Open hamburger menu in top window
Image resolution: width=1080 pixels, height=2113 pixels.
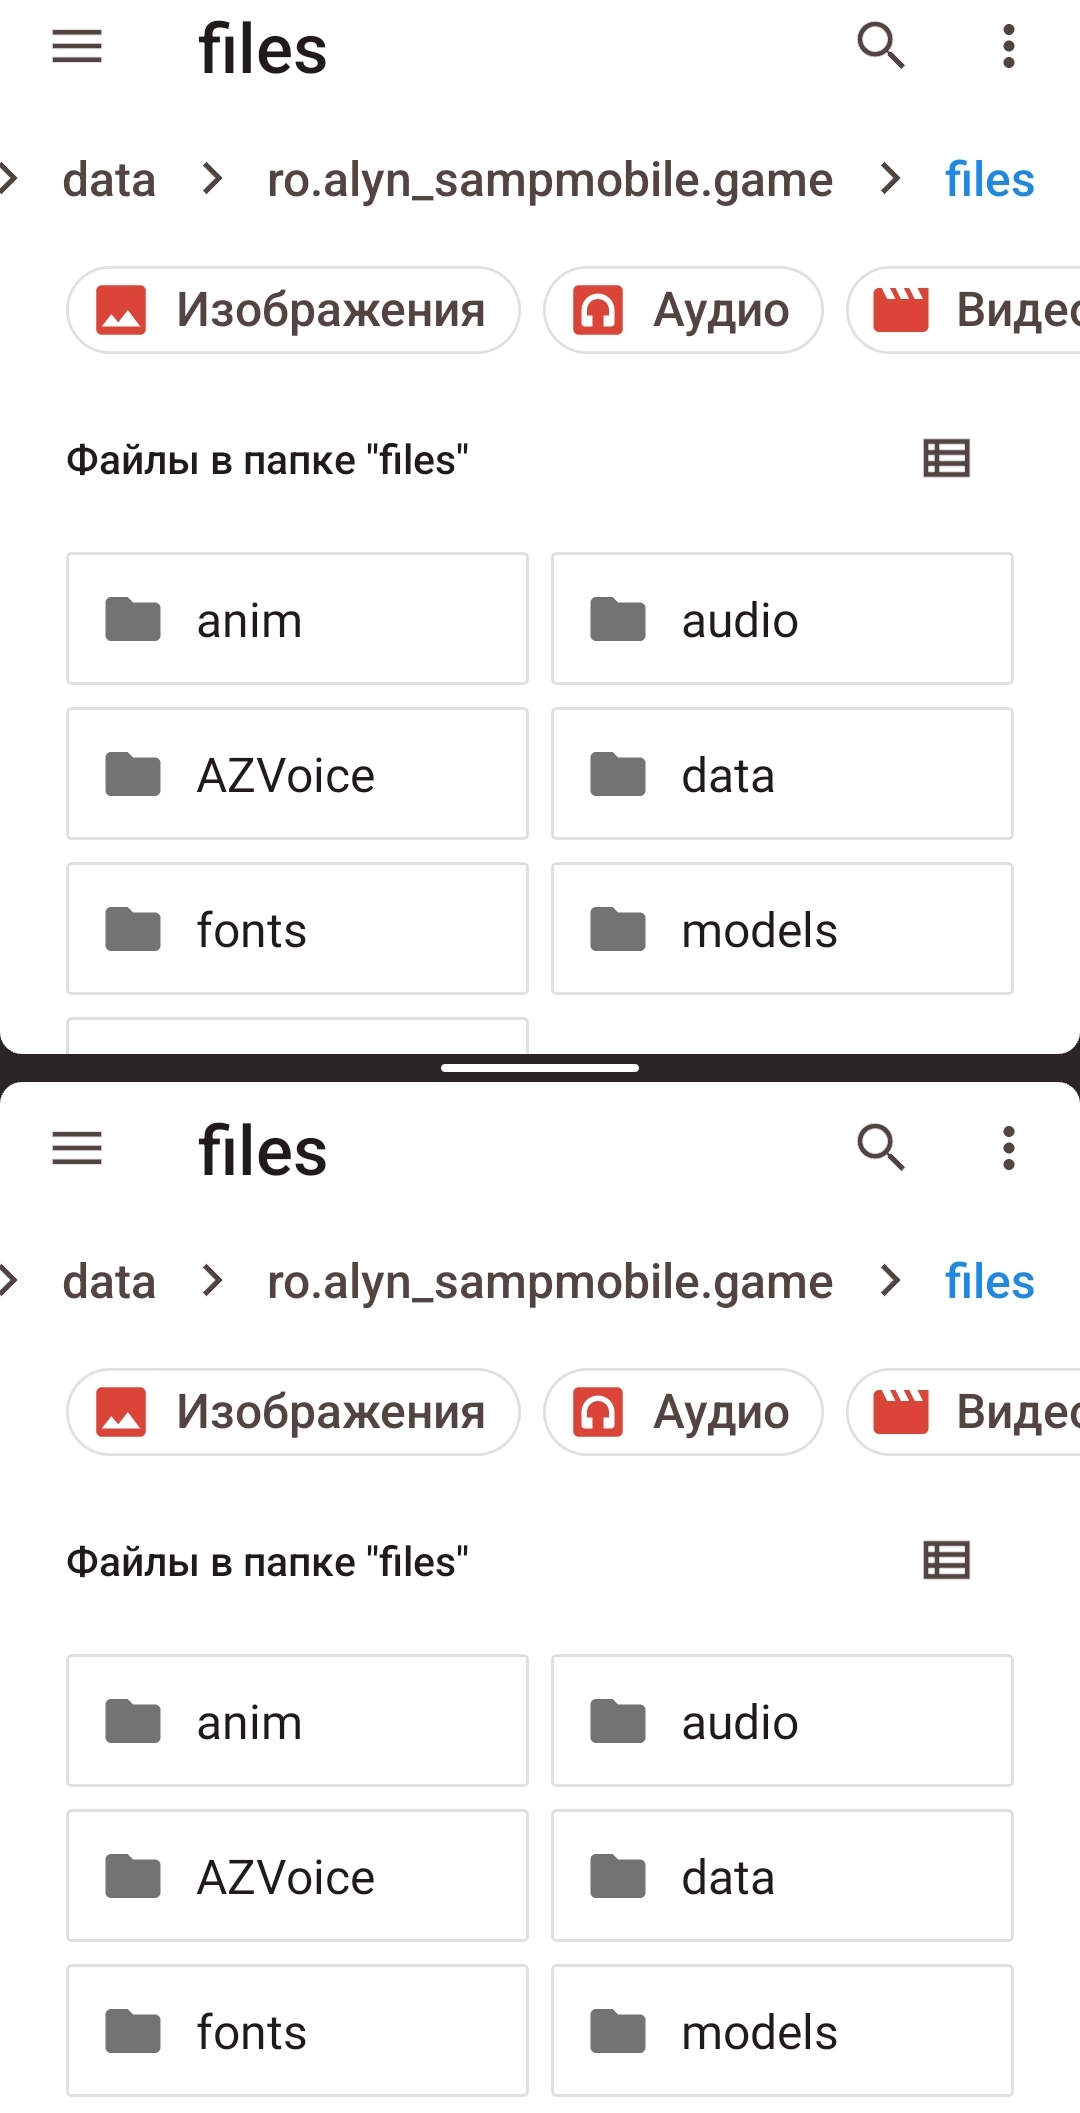77,46
